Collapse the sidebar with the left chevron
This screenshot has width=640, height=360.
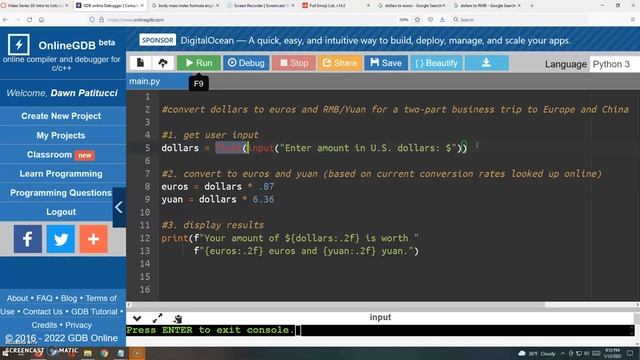pos(119,207)
